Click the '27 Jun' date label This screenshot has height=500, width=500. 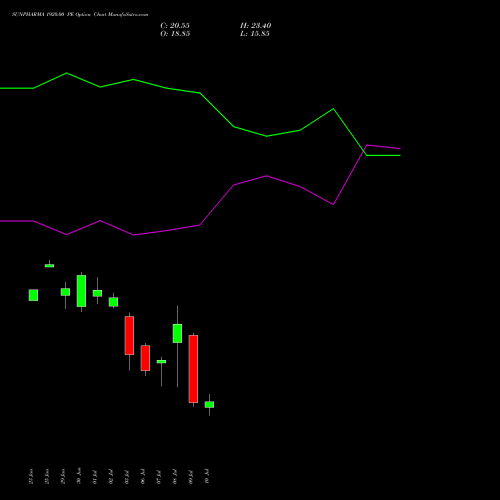point(31,476)
